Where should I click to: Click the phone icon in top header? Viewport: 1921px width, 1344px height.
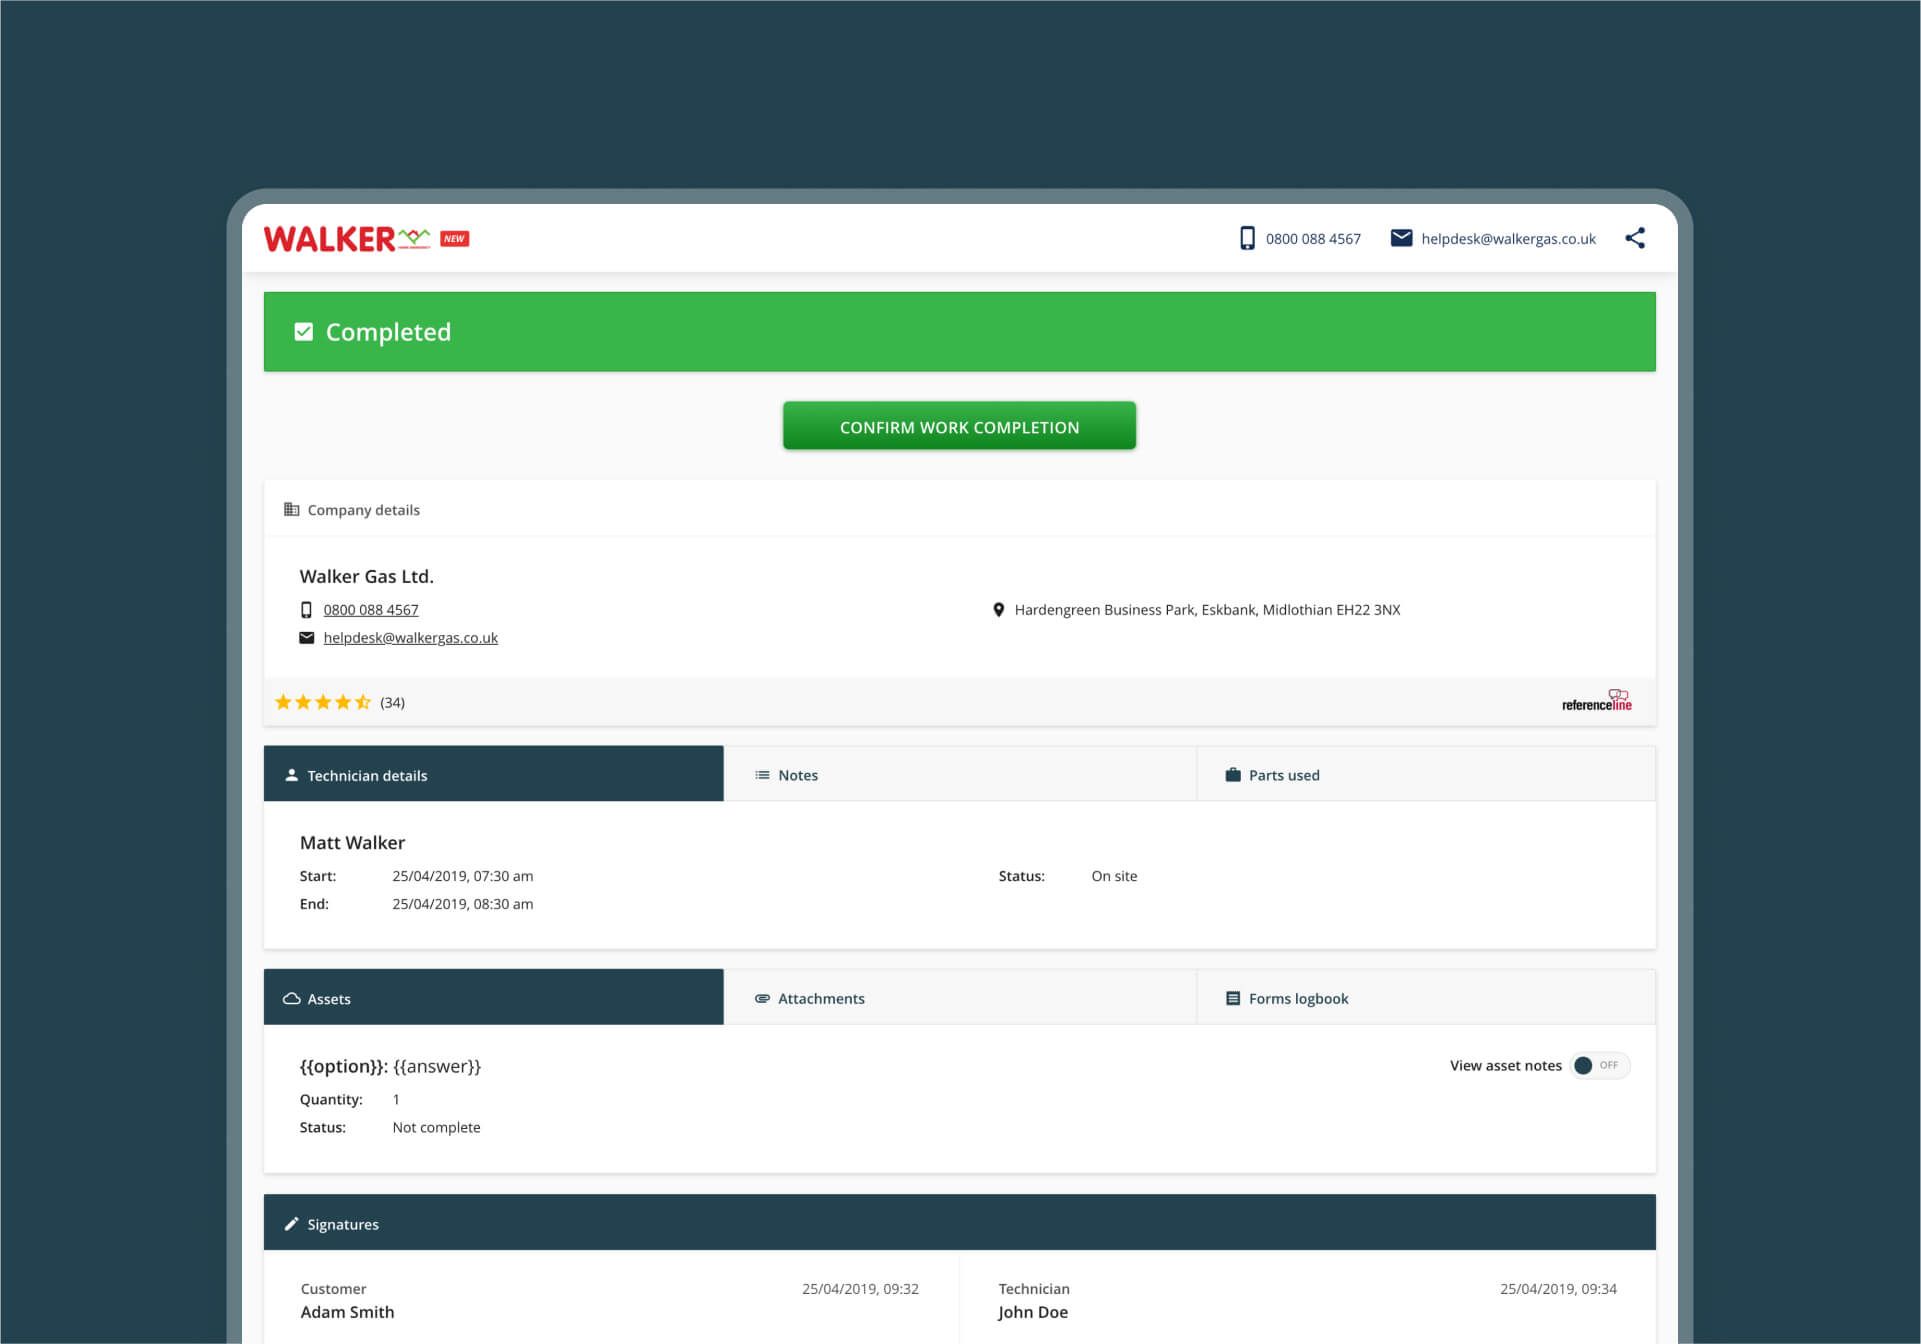(x=1247, y=238)
